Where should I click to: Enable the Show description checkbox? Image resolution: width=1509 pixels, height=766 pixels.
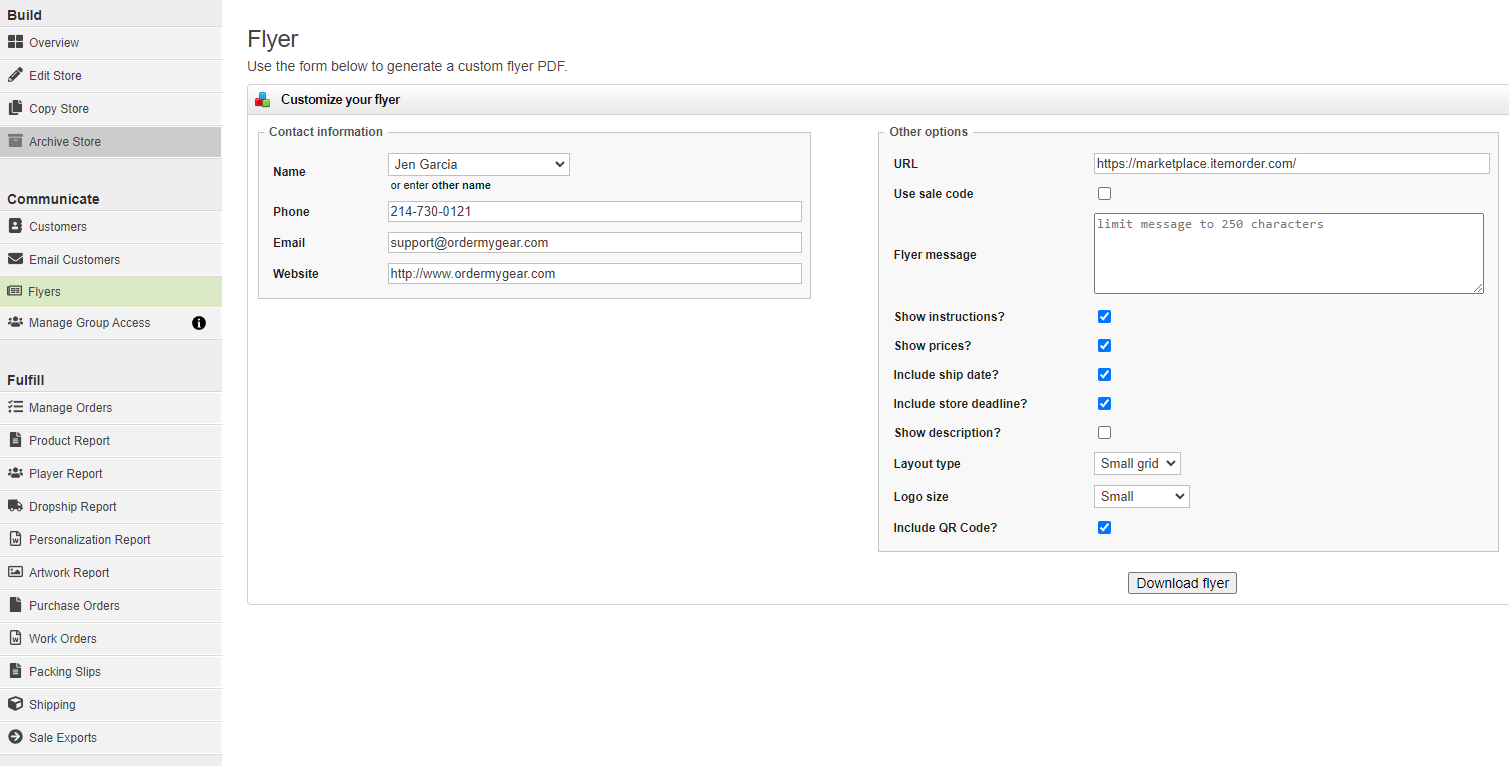tap(1104, 432)
